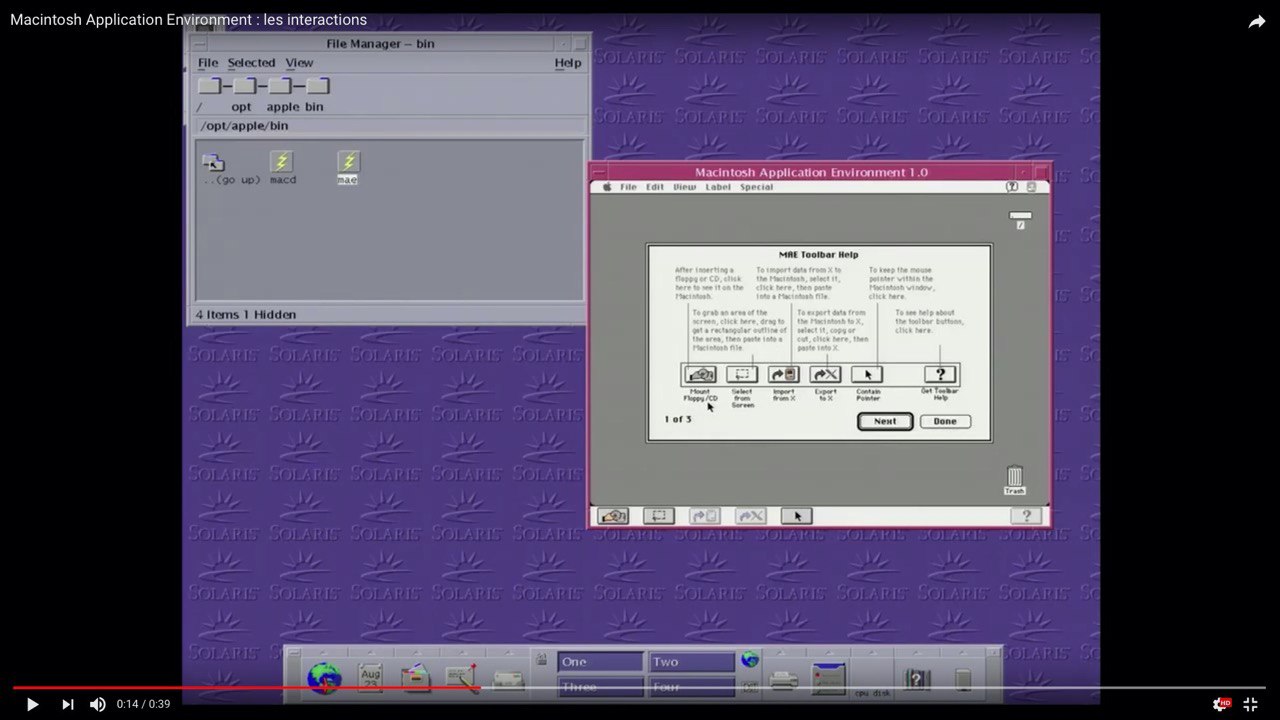Click Select from Screen button in MAE bottom toolbar

(x=658, y=516)
